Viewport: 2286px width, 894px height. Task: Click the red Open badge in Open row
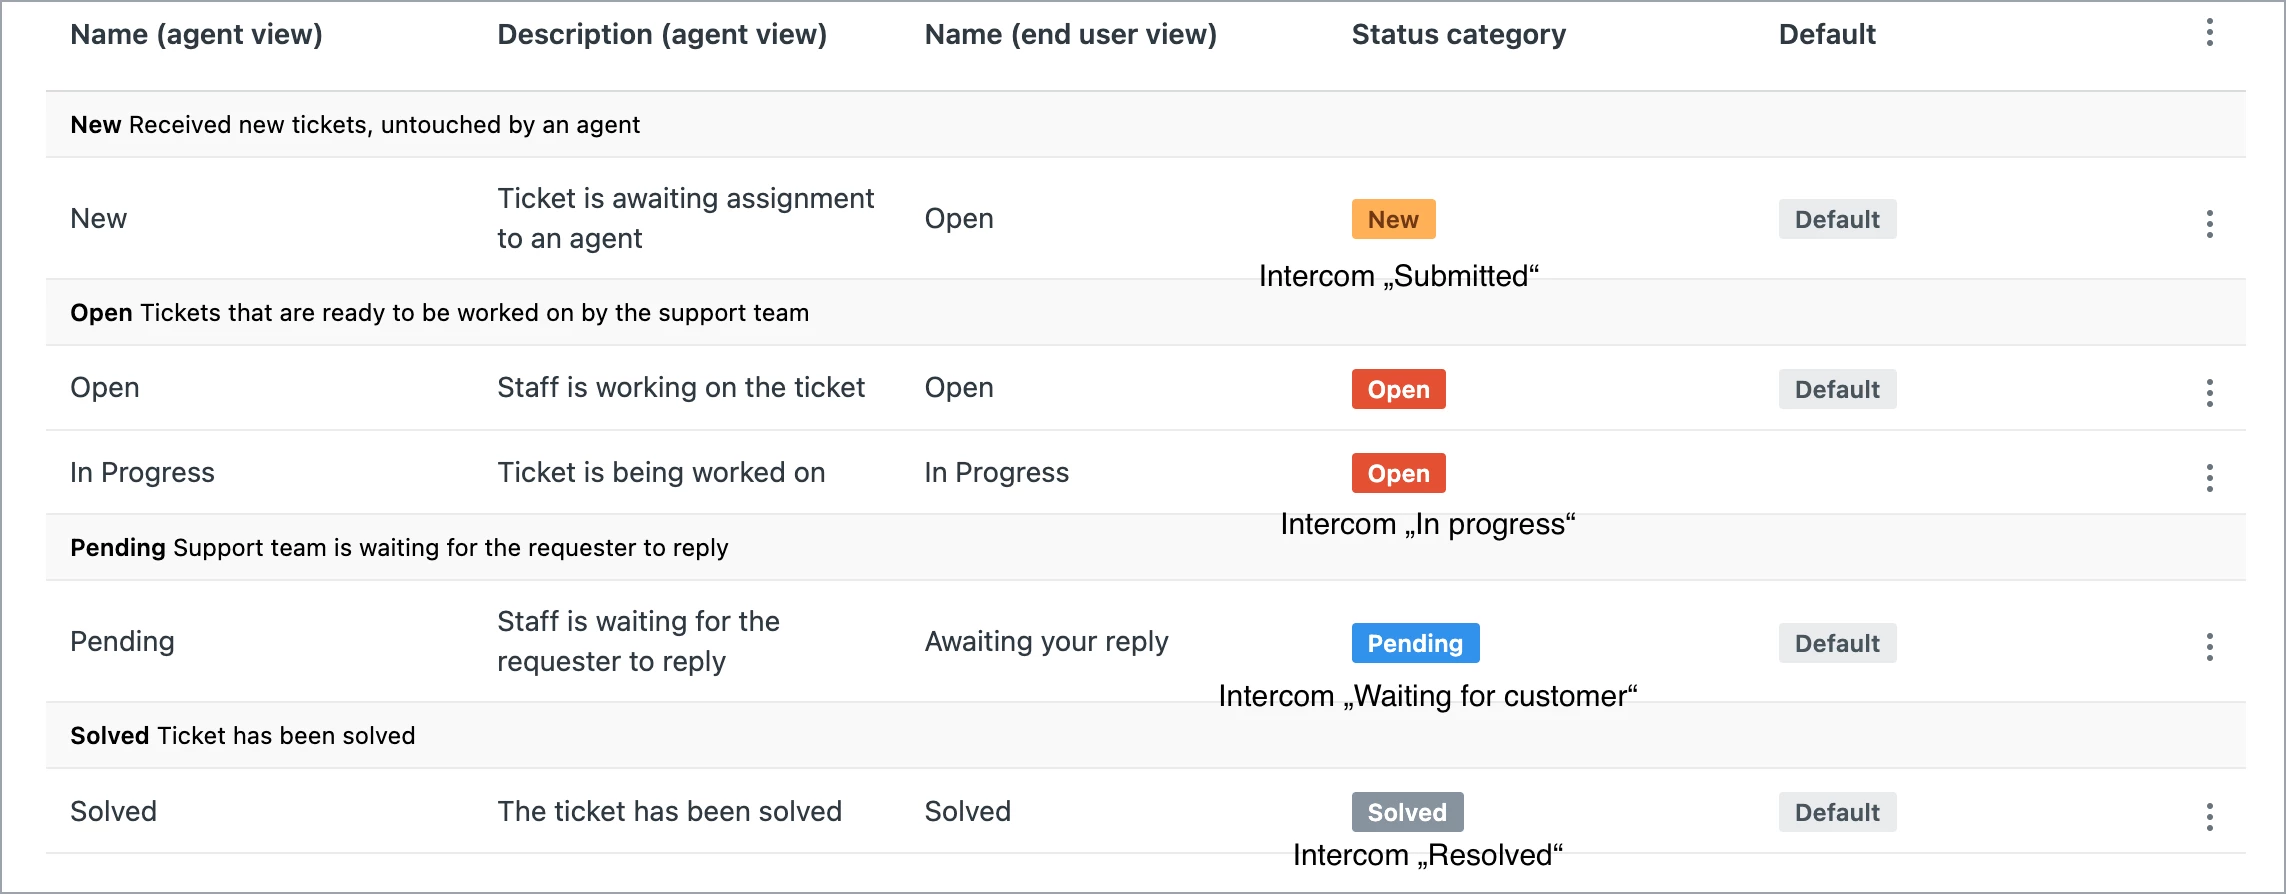coord(1398,389)
